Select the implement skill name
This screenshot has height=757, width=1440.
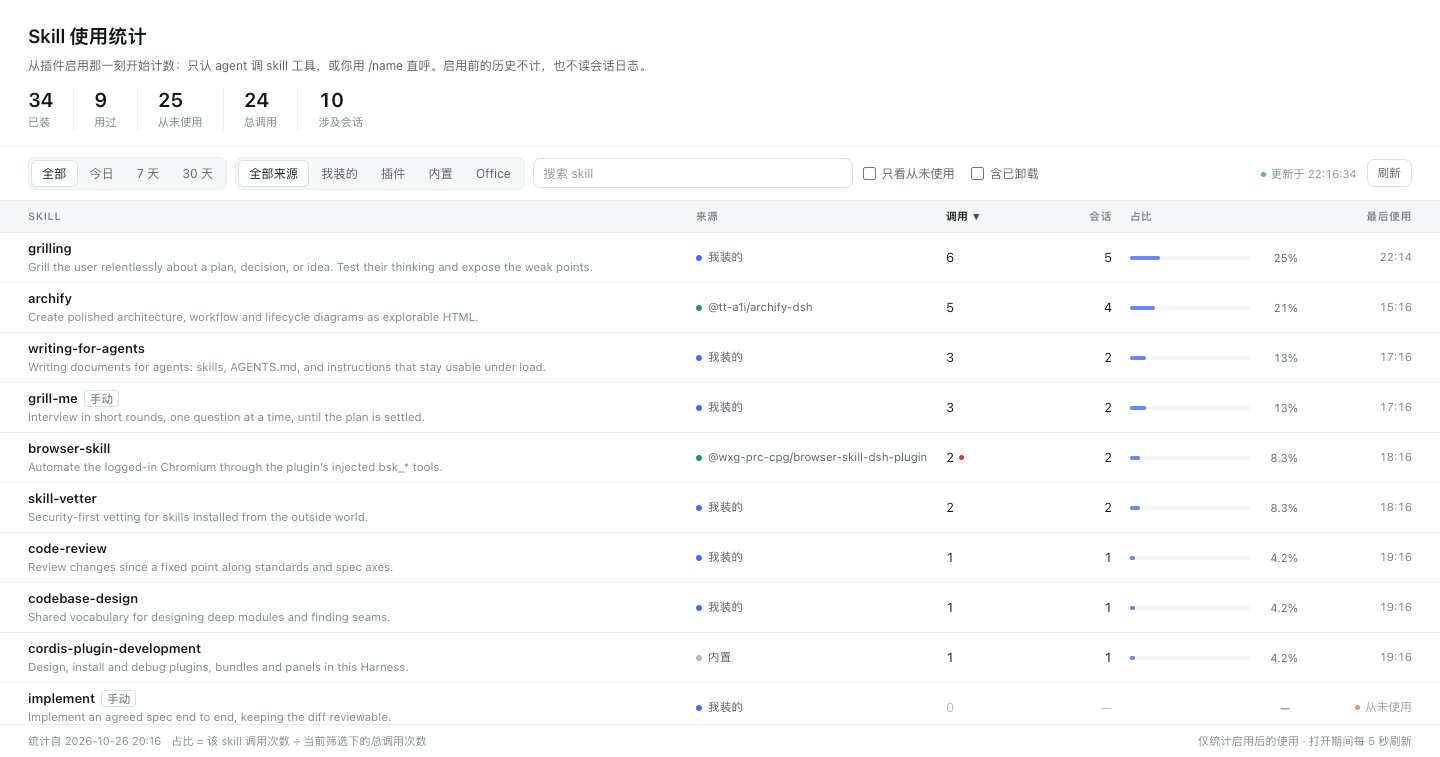61,698
